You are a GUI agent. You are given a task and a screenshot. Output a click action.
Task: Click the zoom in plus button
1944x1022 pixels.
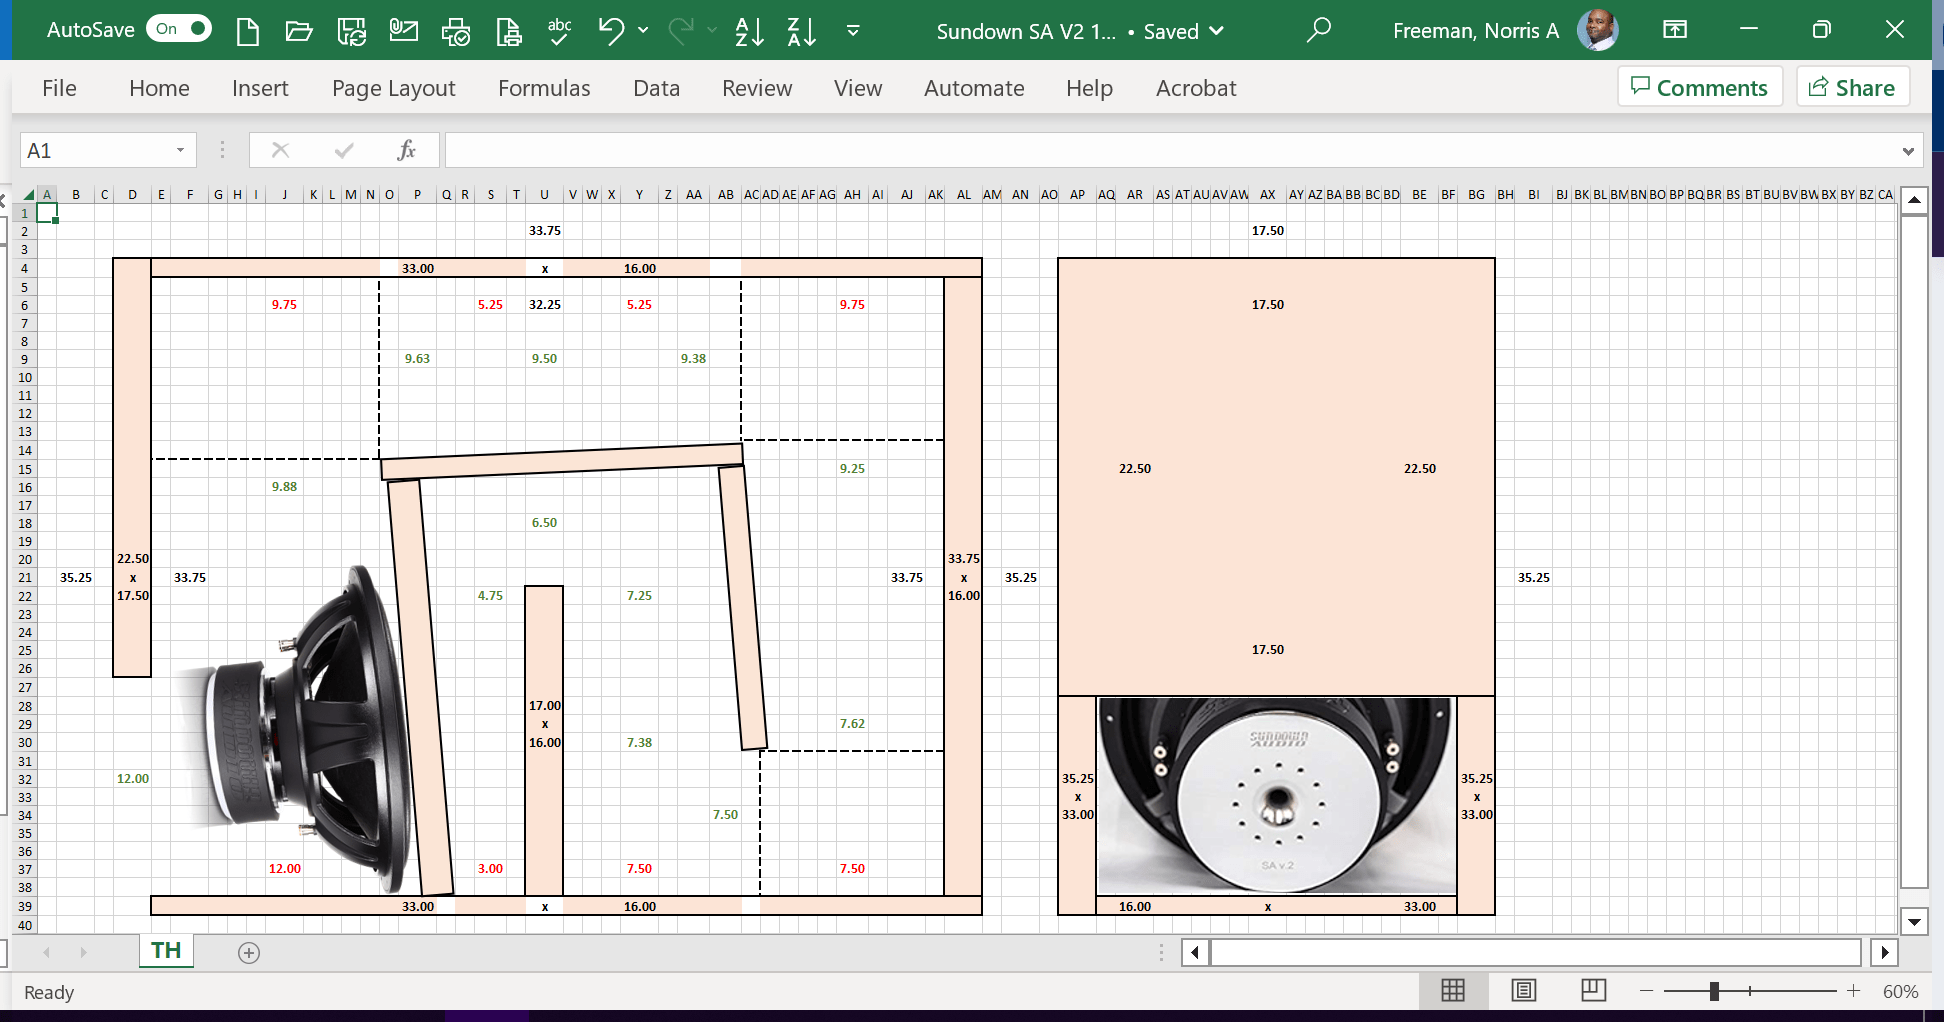[x=1853, y=991]
